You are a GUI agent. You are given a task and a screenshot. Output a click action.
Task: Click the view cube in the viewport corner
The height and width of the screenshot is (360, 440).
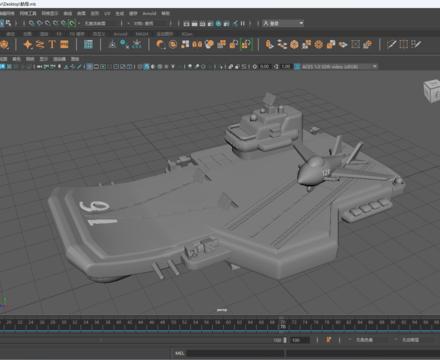tap(432, 91)
